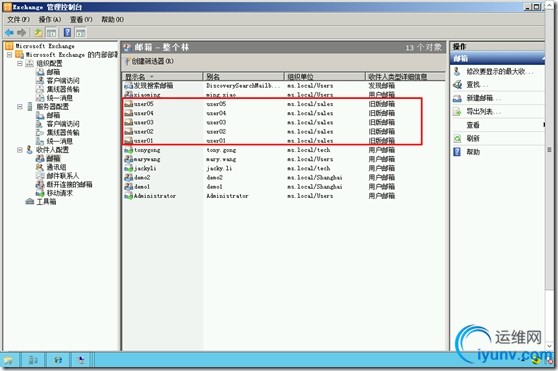Select 统一消息 under 服务器配置
This screenshot has width=558, height=371.
click(59, 141)
